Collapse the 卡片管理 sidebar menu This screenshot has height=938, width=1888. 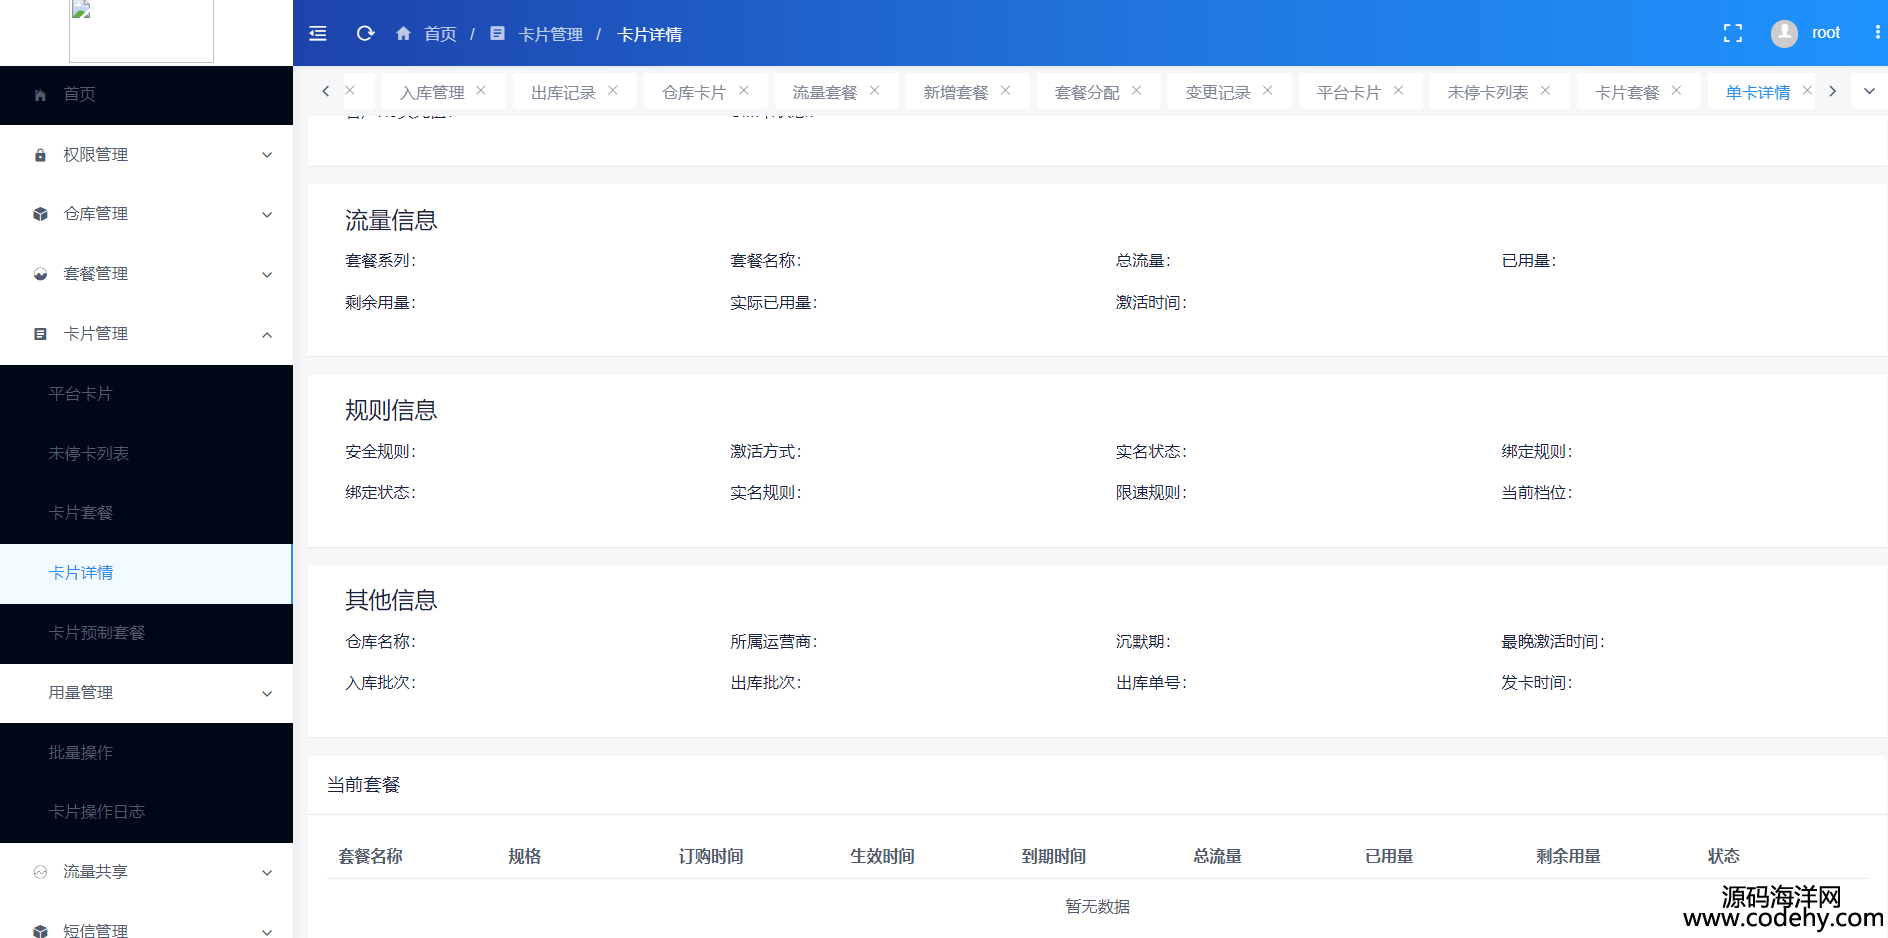pyautogui.click(x=146, y=334)
